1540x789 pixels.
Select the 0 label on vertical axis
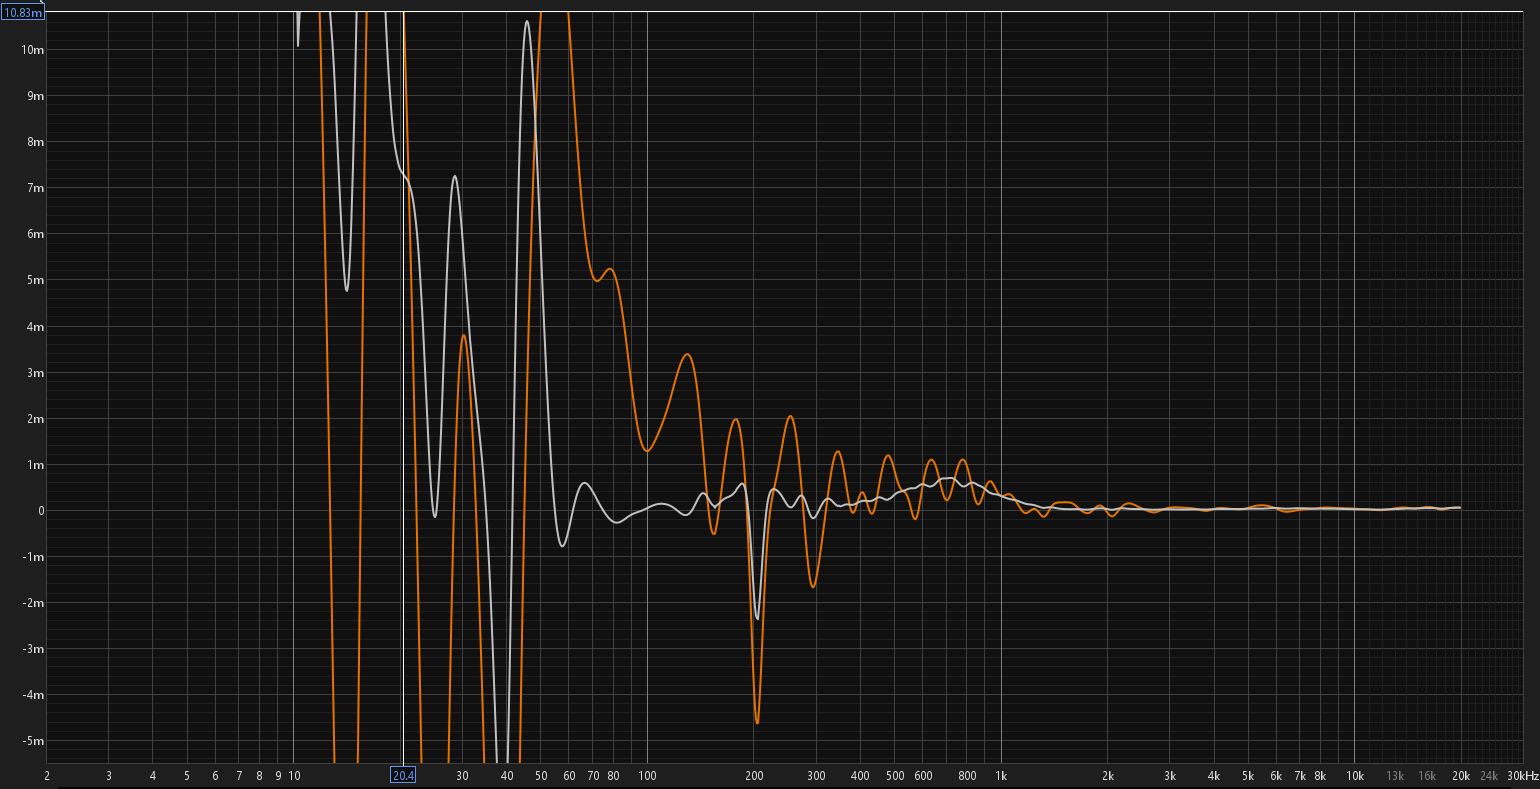[41, 511]
